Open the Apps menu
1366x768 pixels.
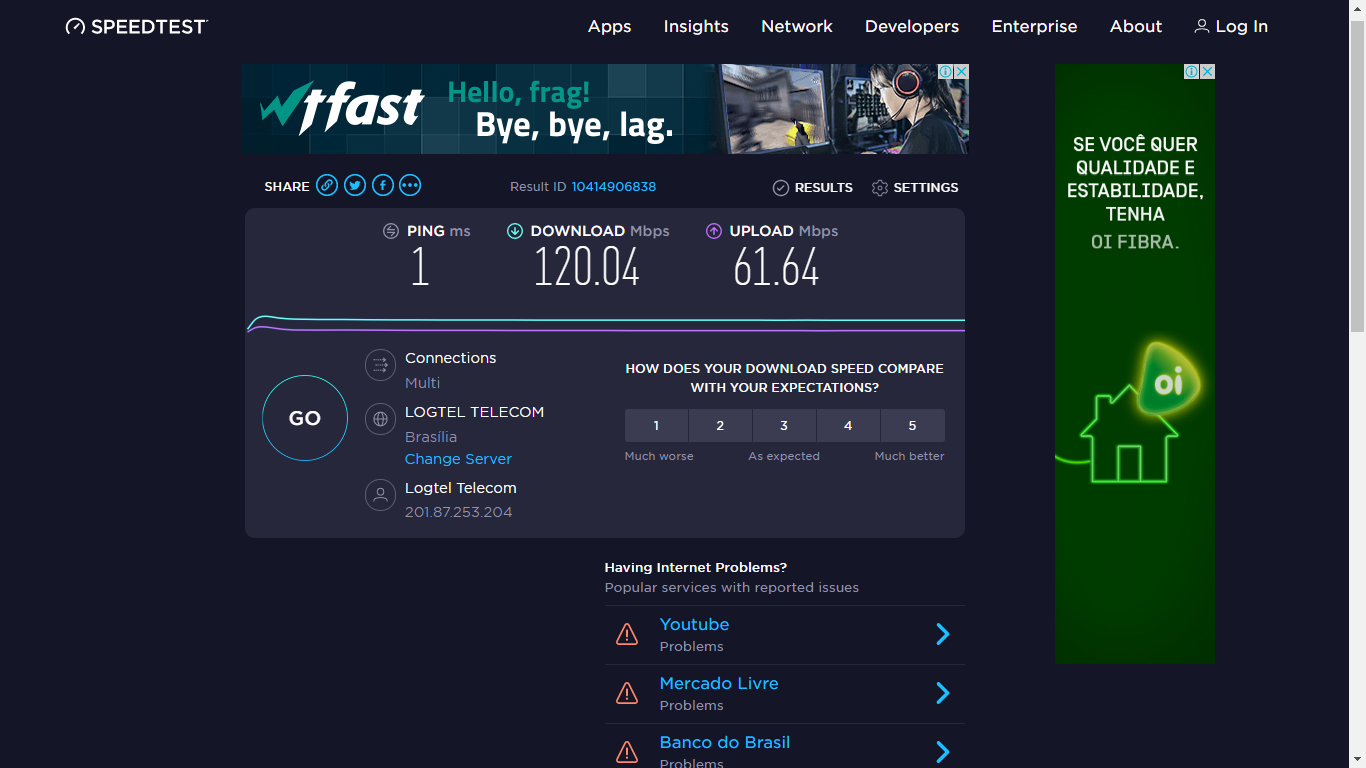point(610,27)
